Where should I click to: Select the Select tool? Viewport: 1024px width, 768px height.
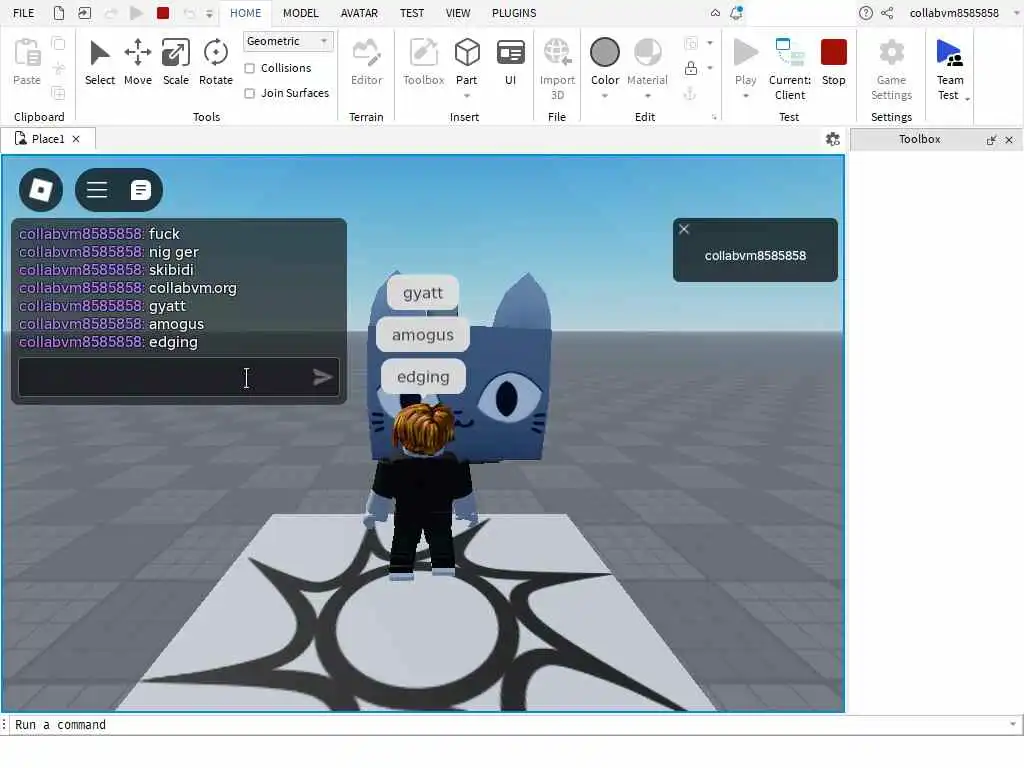(x=99, y=62)
